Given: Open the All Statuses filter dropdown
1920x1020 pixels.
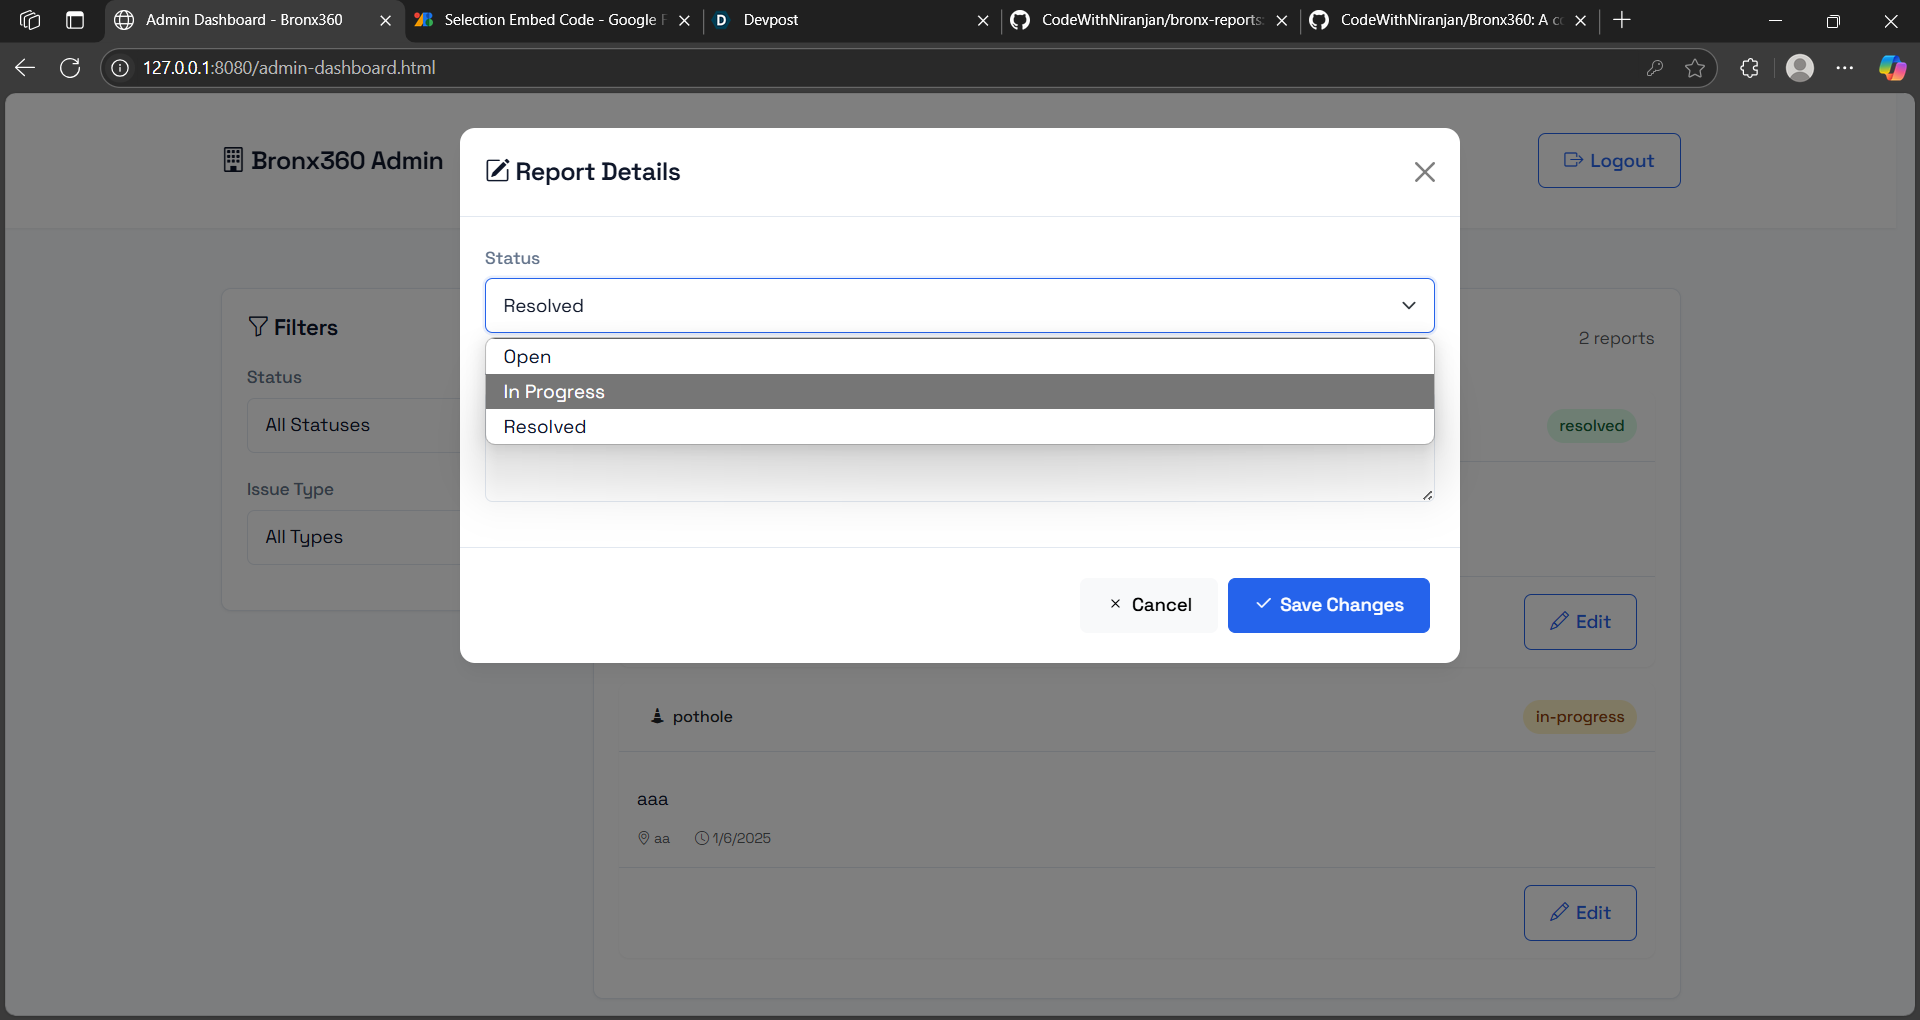Looking at the screenshot, I should 354,425.
